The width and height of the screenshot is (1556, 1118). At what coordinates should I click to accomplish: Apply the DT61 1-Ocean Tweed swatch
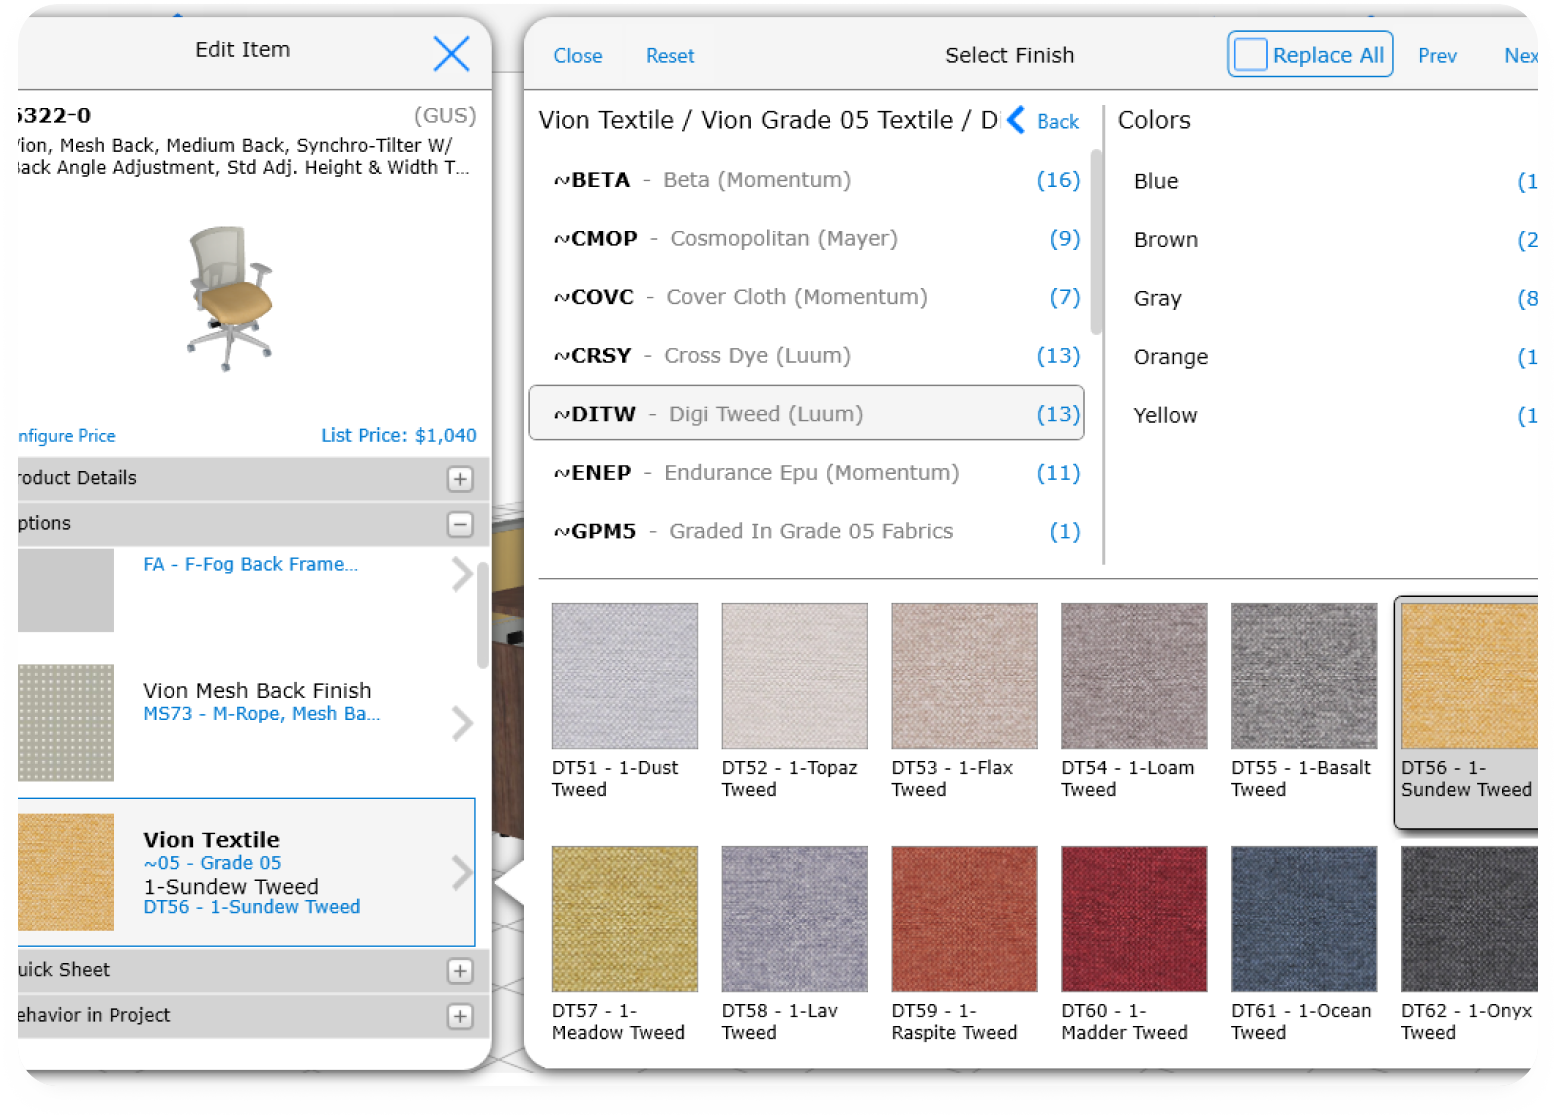1304,919
